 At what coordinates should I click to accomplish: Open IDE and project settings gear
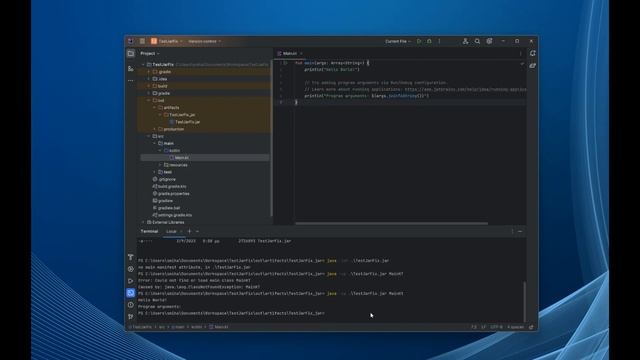point(489,41)
